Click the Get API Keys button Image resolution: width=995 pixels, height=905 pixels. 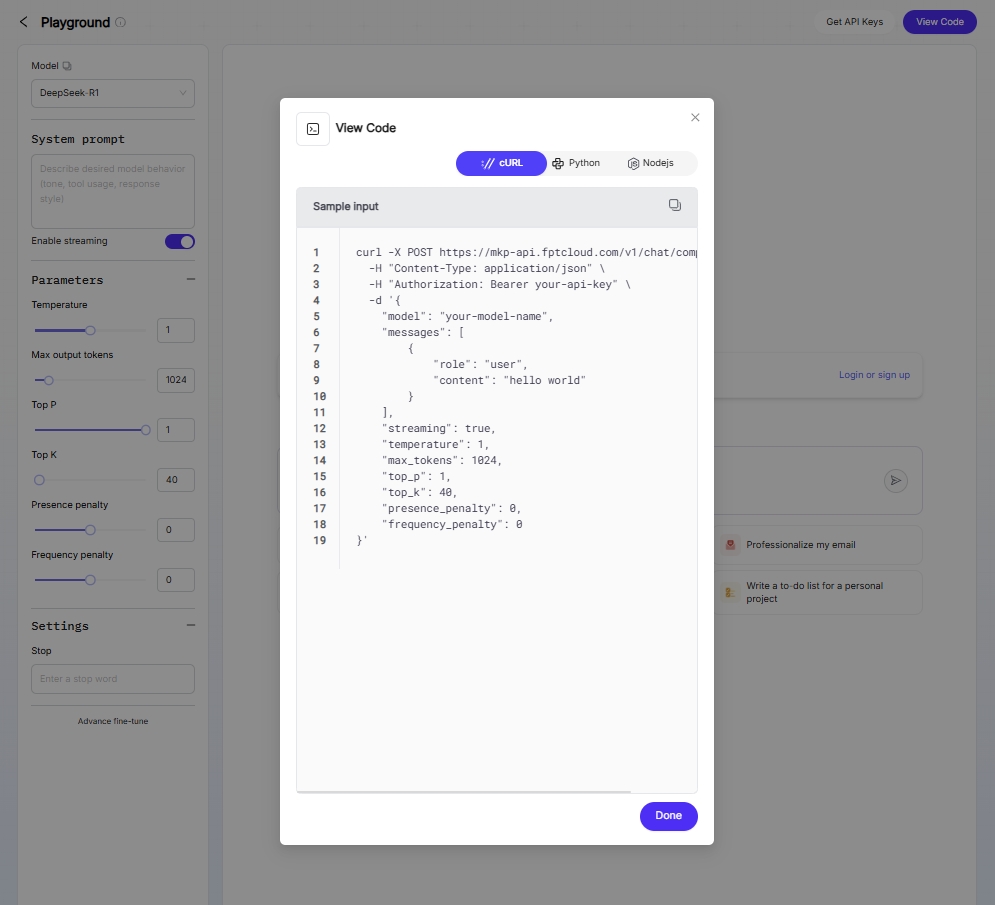(854, 22)
